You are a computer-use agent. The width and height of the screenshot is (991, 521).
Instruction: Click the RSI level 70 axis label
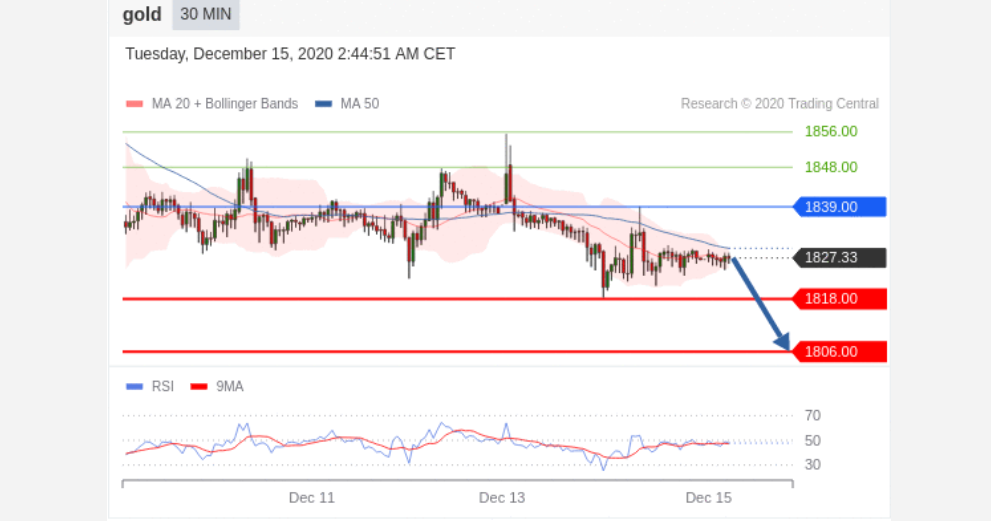click(x=813, y=415)
